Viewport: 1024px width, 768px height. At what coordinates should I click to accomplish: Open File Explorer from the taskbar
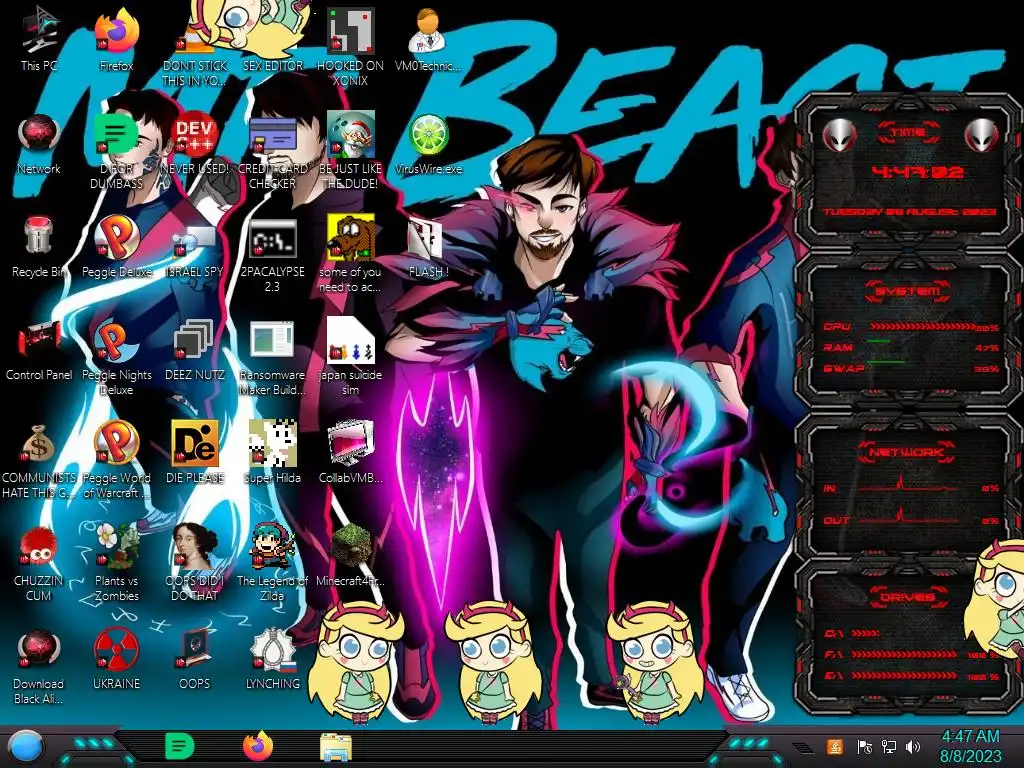tap(336, 747)
